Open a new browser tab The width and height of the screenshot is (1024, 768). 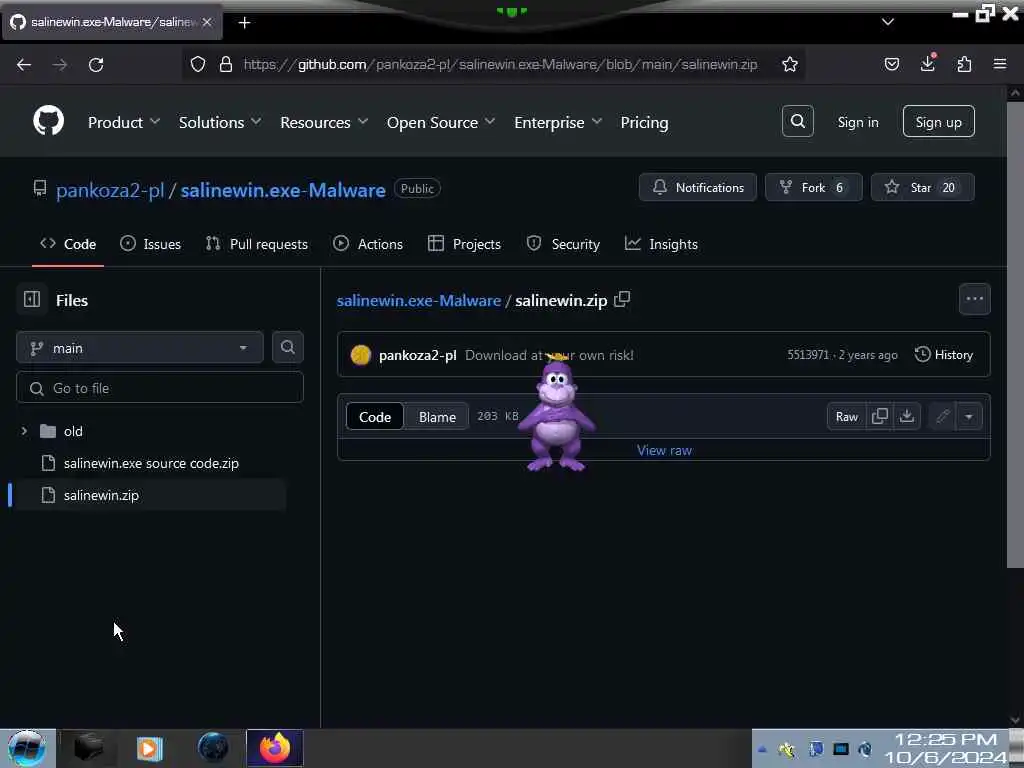[x=244, y=23]
